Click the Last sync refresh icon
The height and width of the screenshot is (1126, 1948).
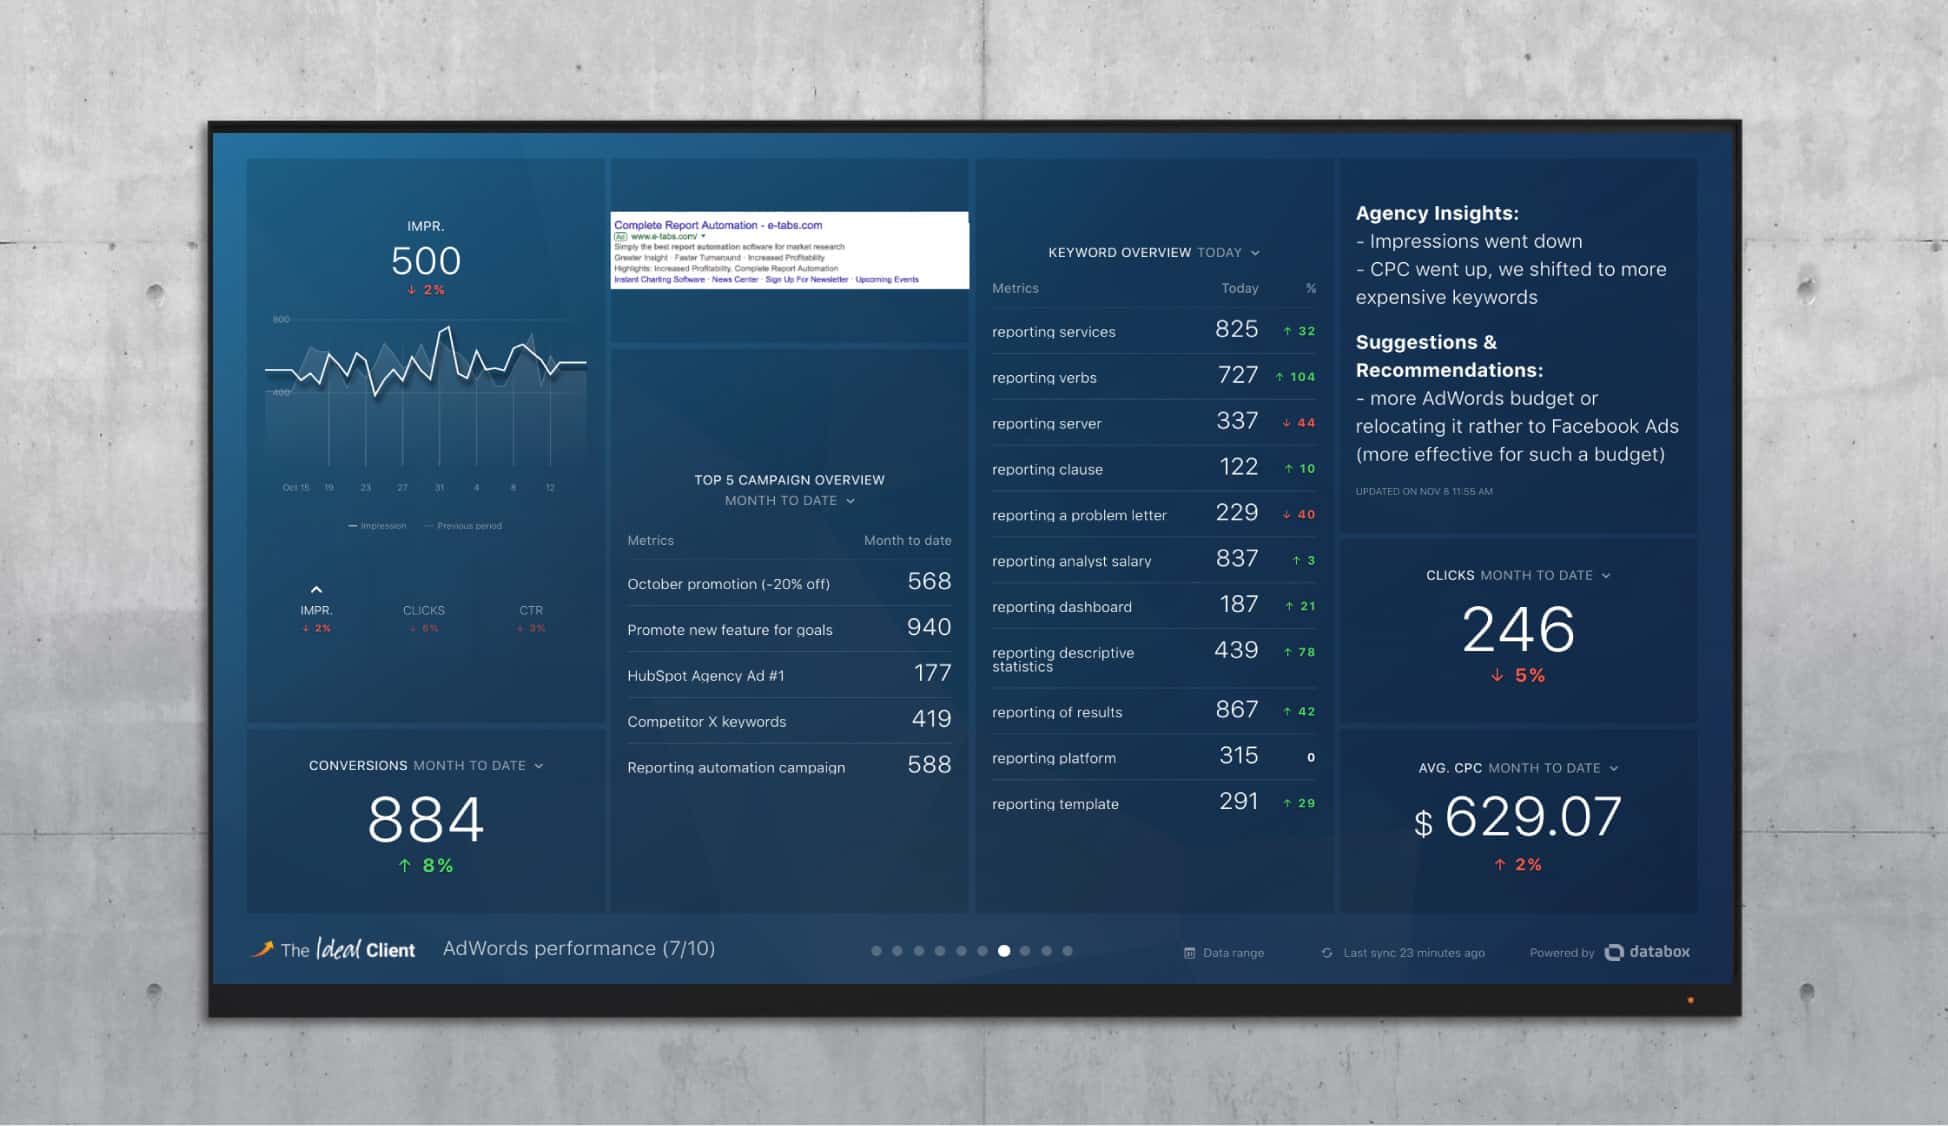(x=1327, y=953)
